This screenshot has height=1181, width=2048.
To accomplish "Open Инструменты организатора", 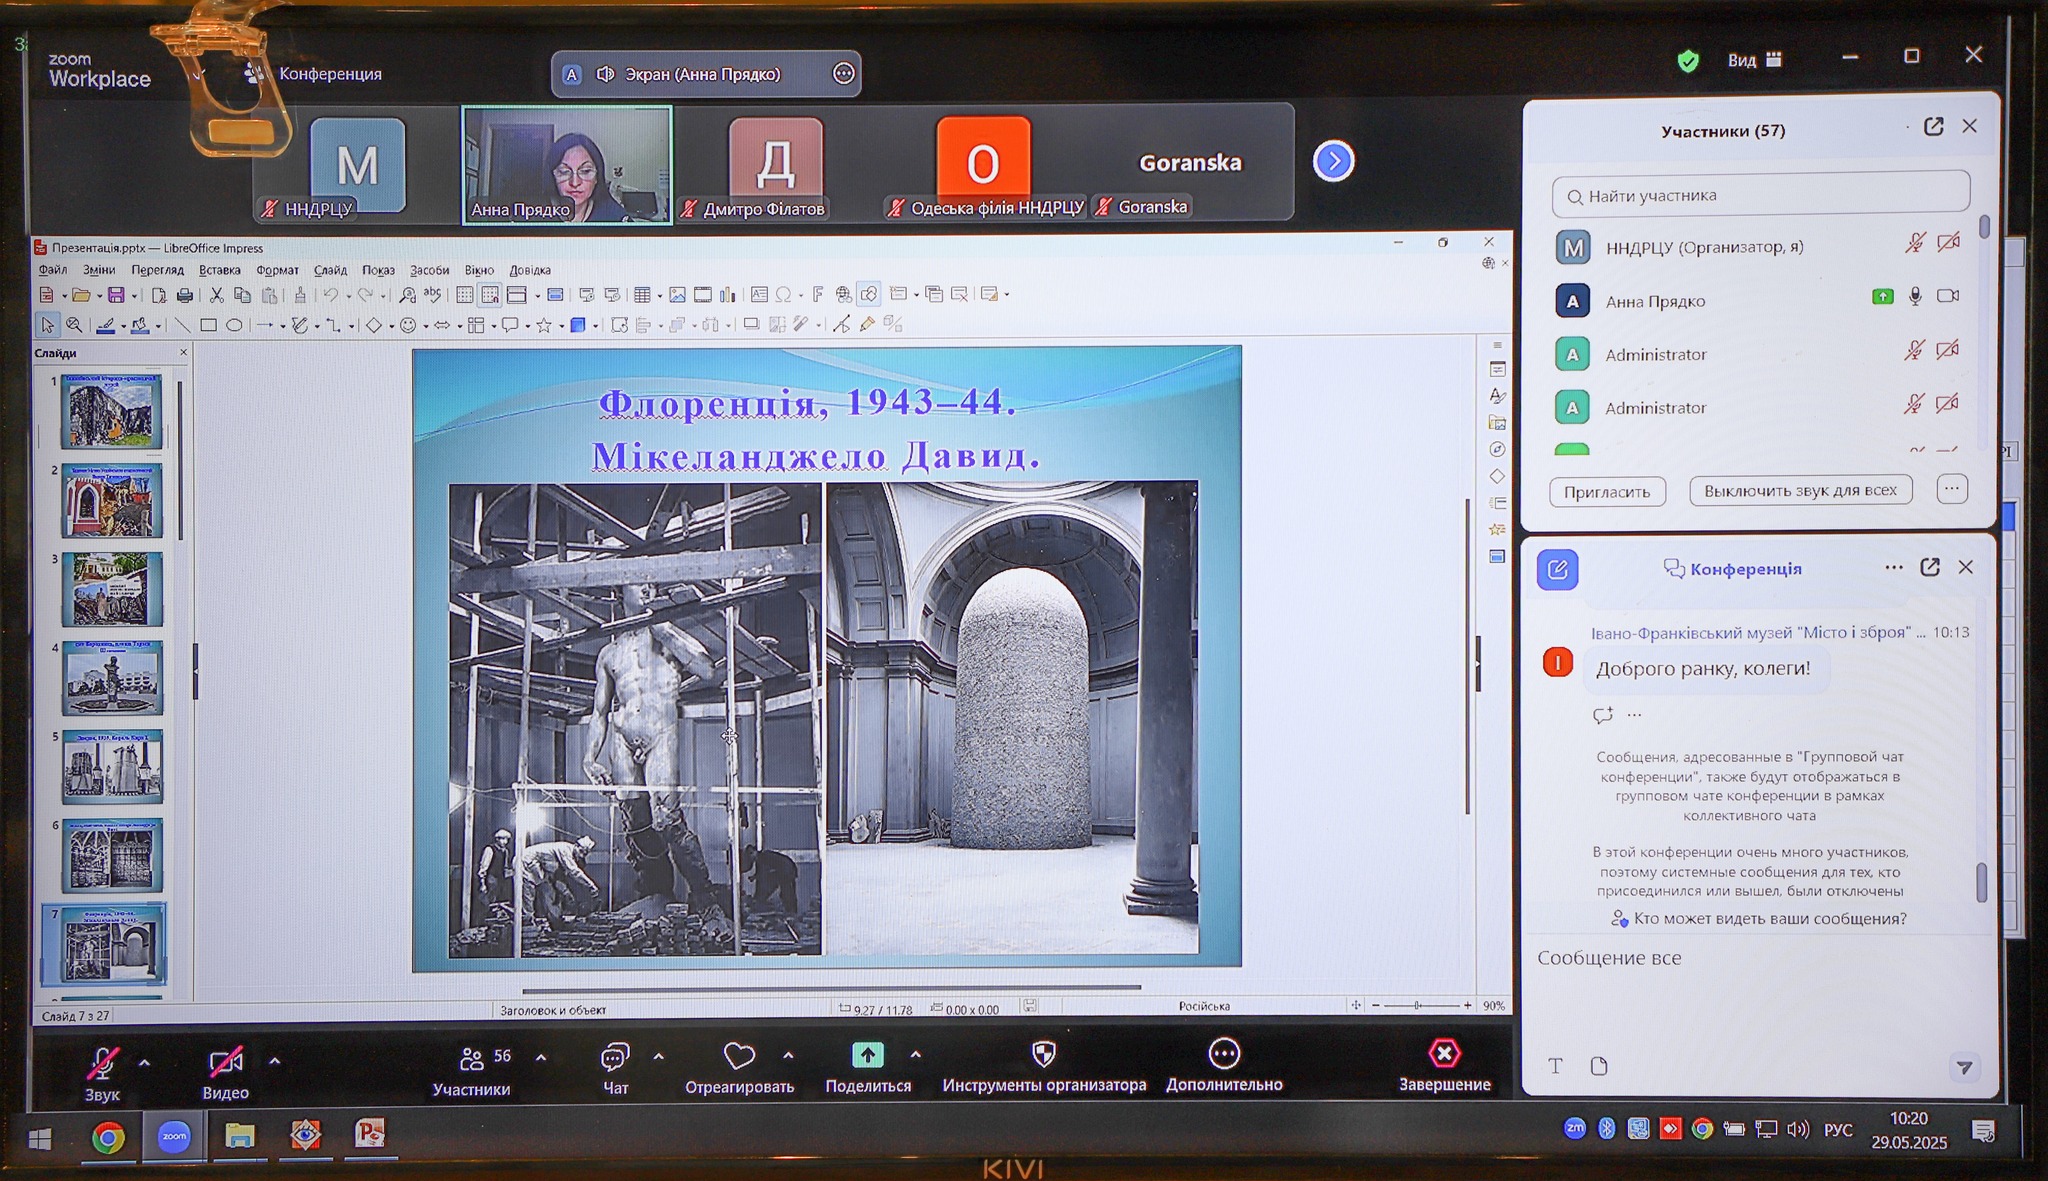I will pyautogui.click(x=1044, y=1066).
